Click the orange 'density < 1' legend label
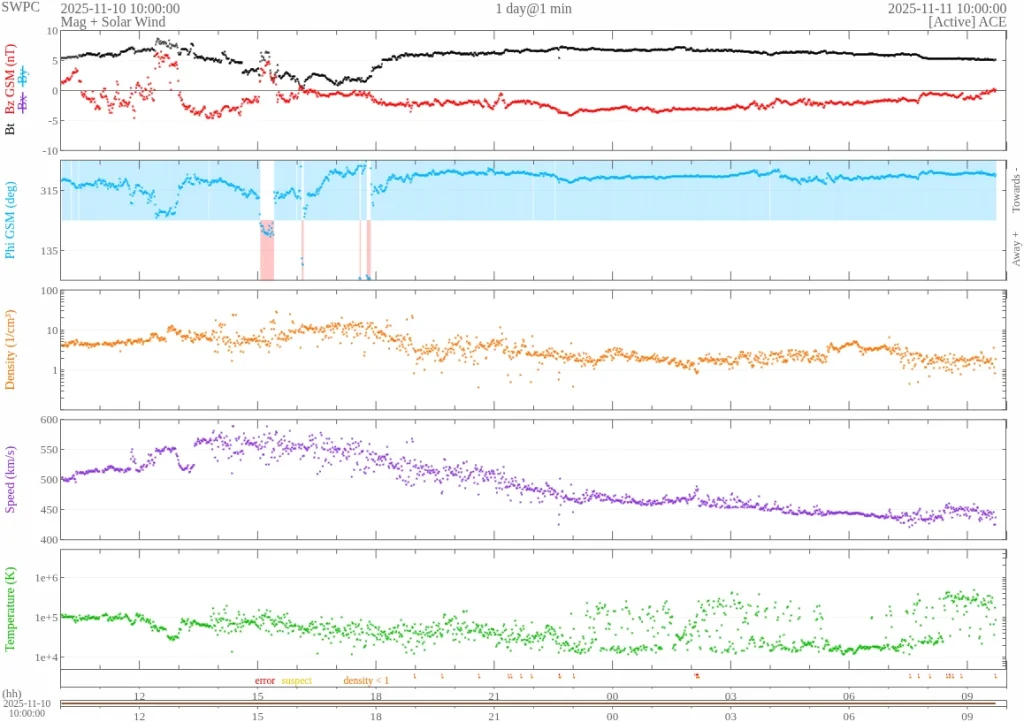 tap(366, 681)
